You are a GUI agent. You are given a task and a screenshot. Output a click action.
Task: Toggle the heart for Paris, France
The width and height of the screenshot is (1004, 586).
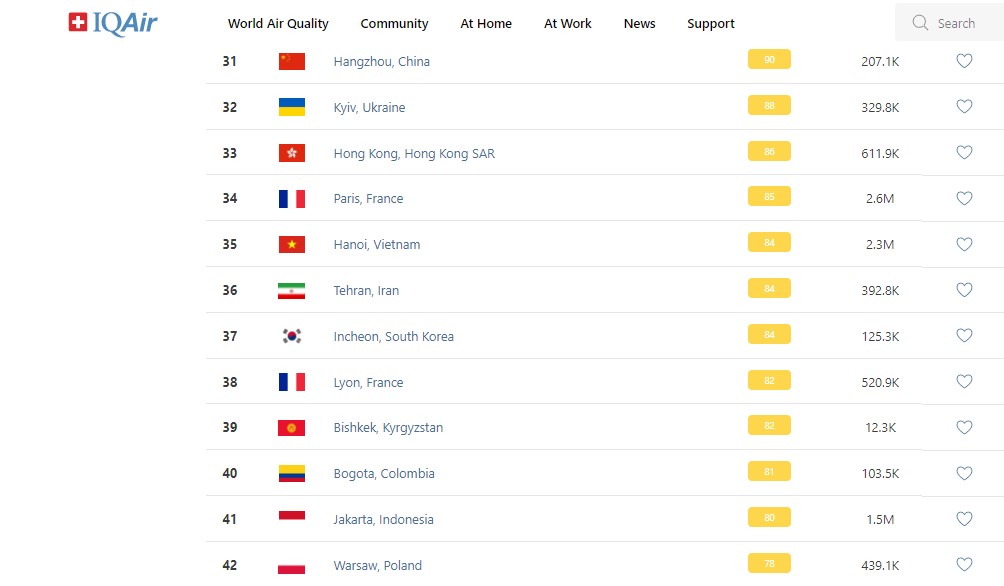click(964, 198)
